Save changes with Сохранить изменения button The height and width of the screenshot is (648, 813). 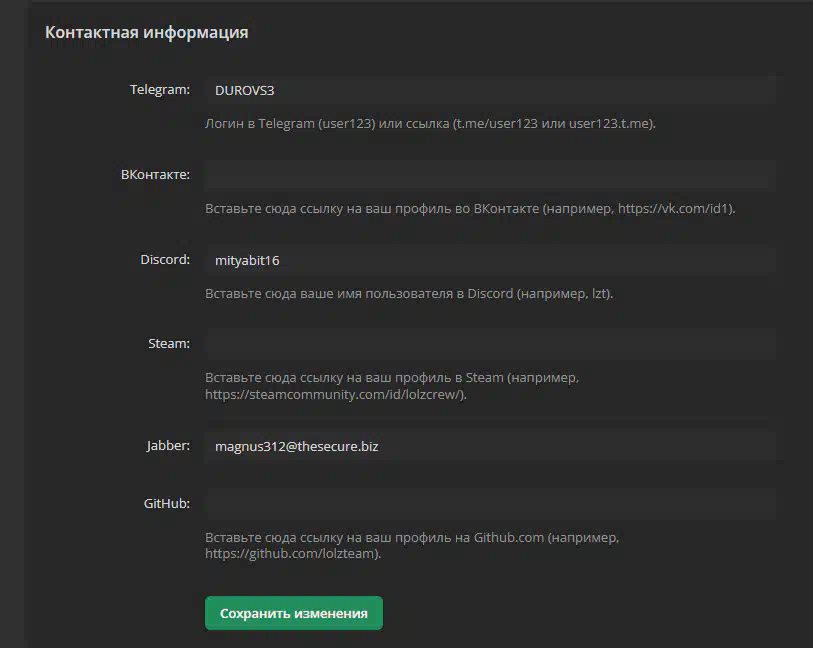[293, 613]
